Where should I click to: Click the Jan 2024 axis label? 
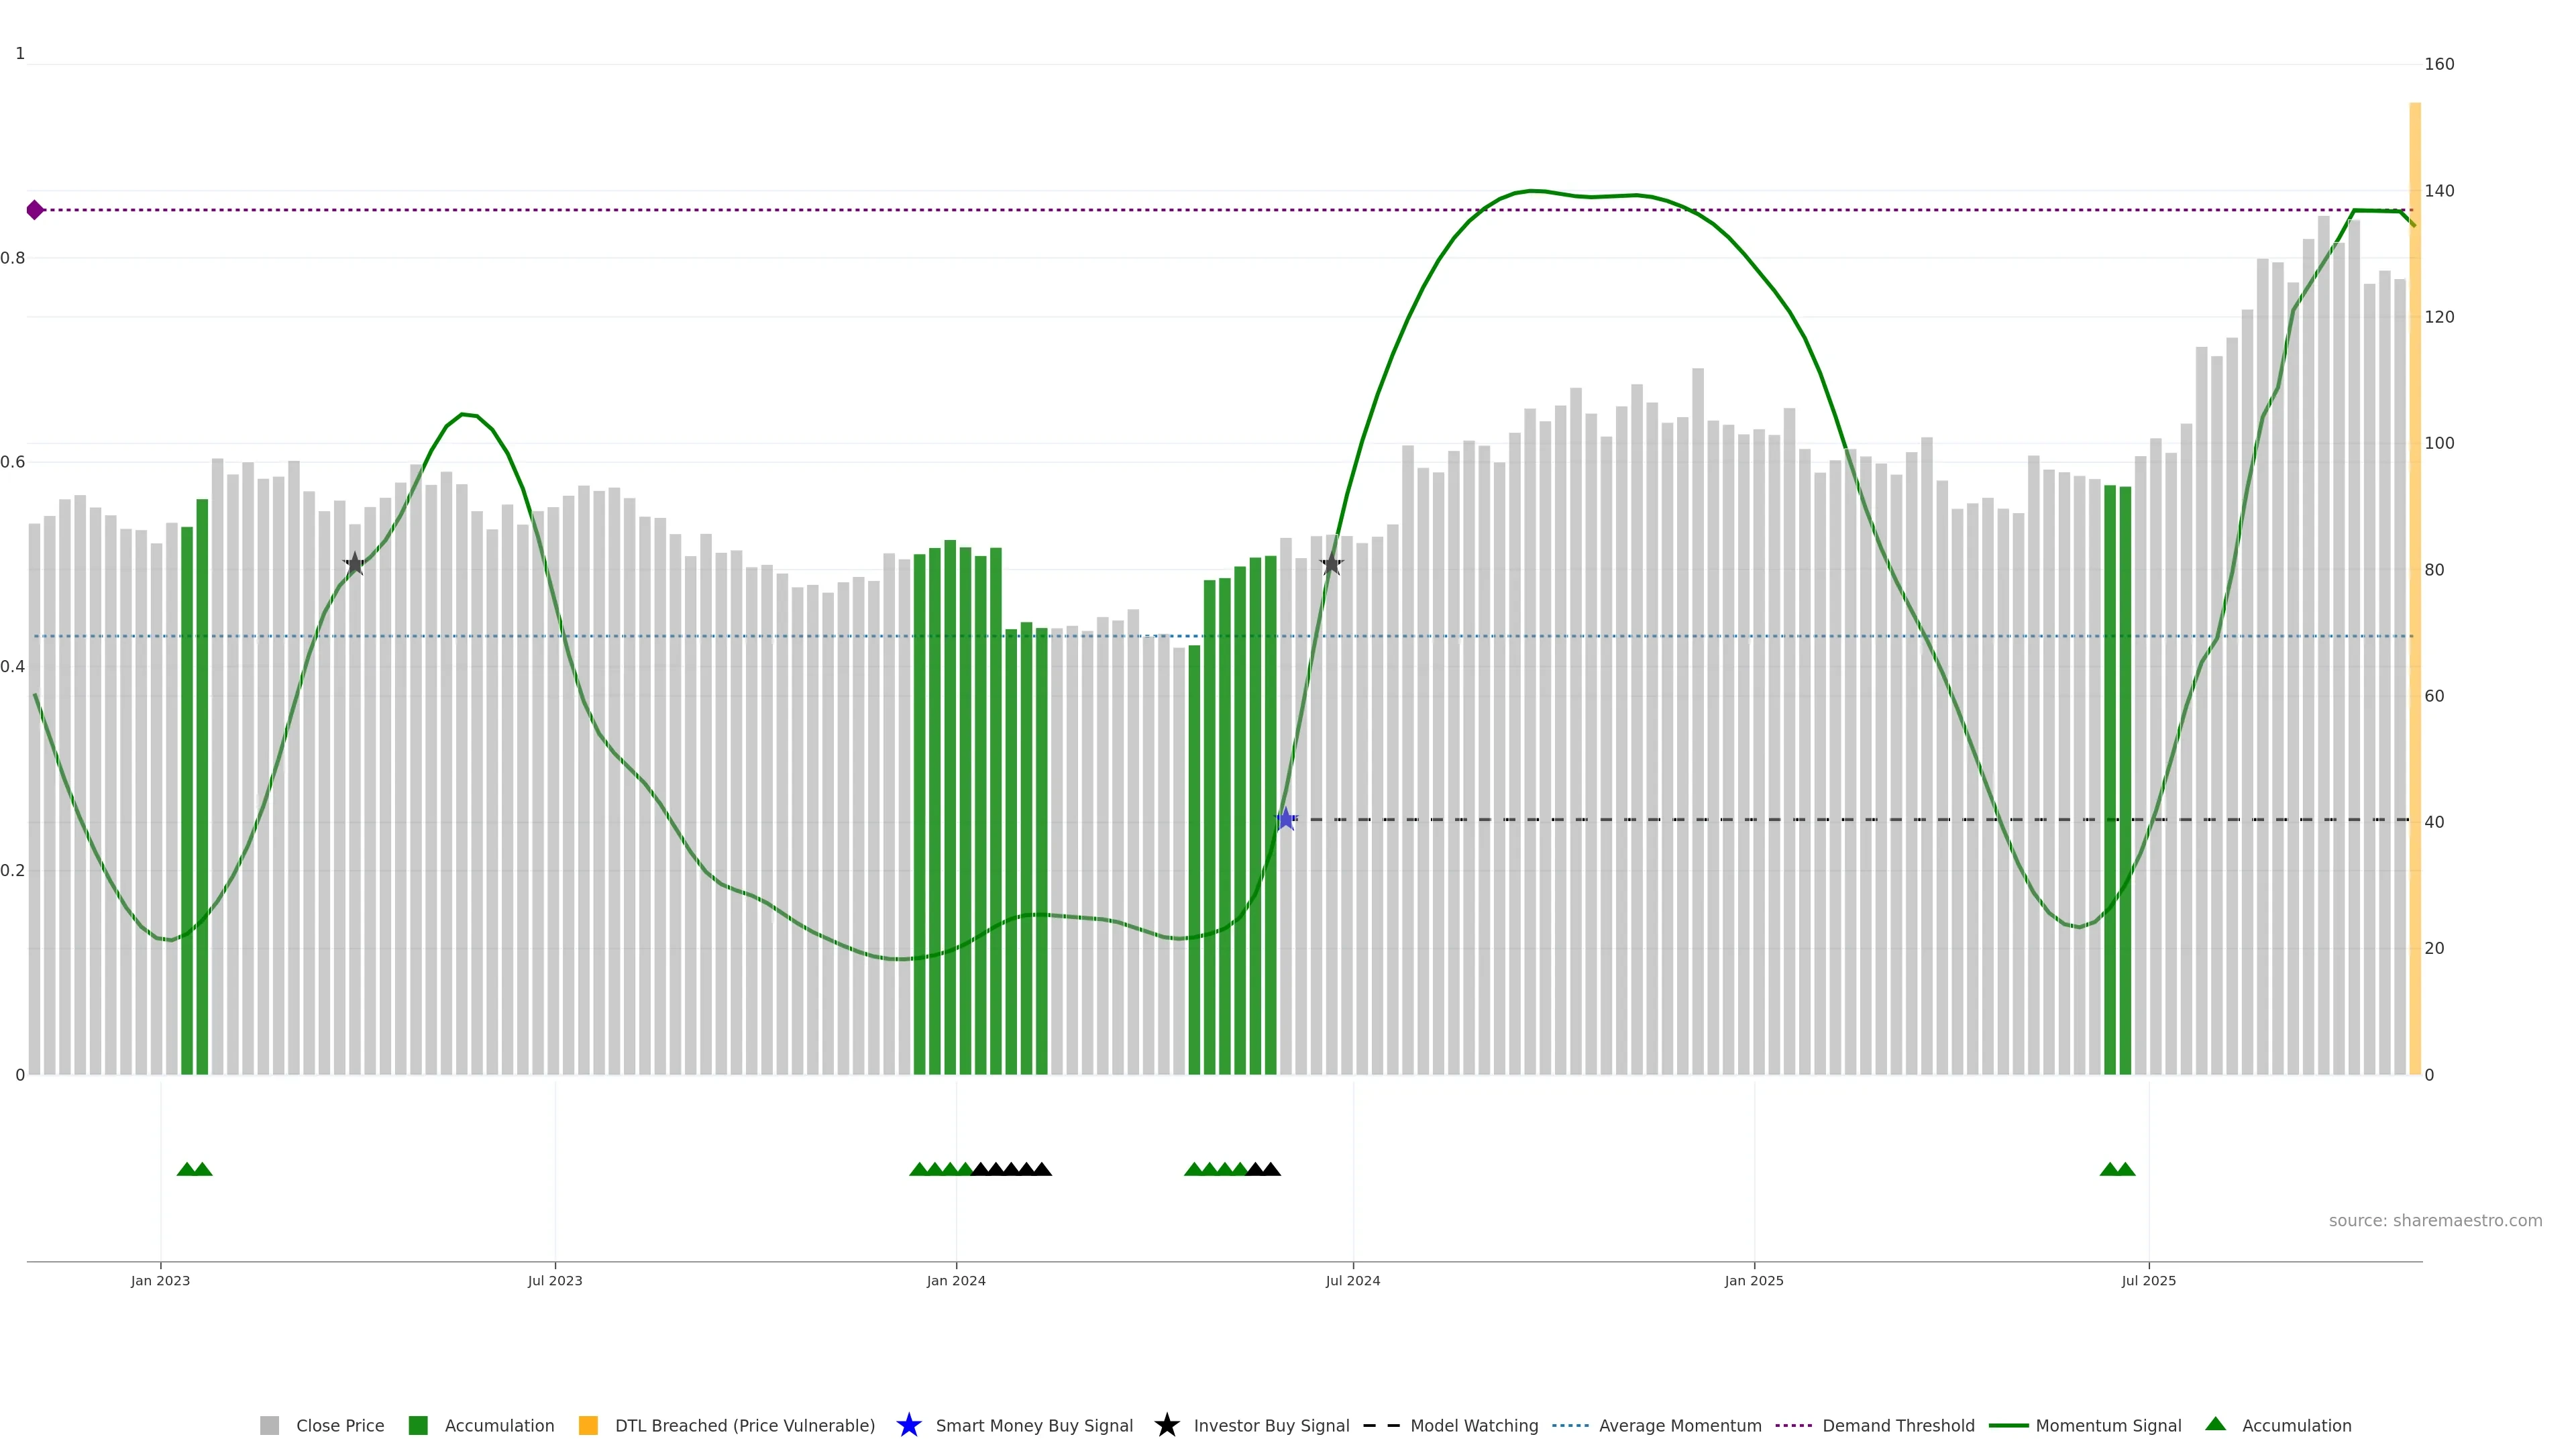click(956, 1280)
